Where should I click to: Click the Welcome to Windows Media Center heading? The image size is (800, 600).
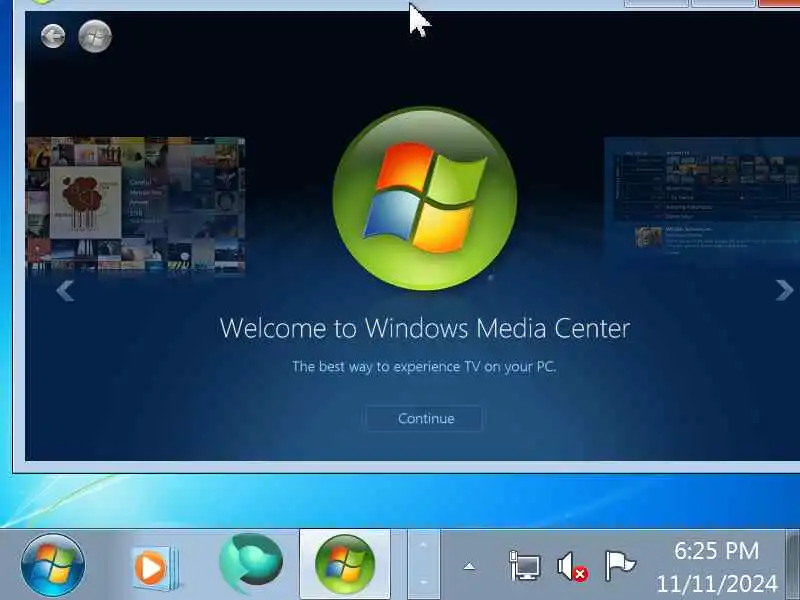tap(424, 328)
